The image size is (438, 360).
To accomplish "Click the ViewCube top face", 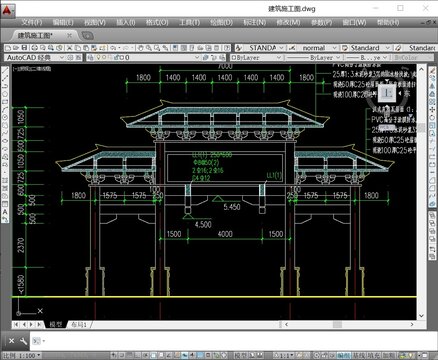I will [x=387, y=92].
